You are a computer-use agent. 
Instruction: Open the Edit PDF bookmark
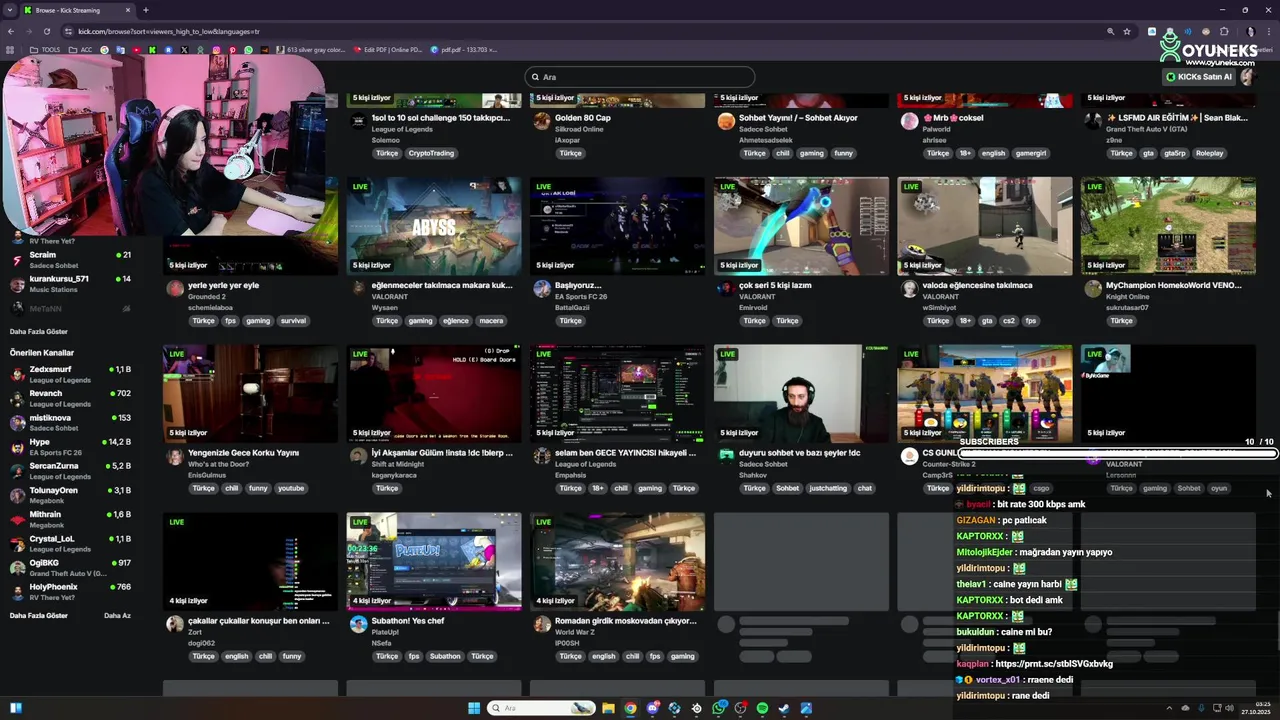click(390, 49)
